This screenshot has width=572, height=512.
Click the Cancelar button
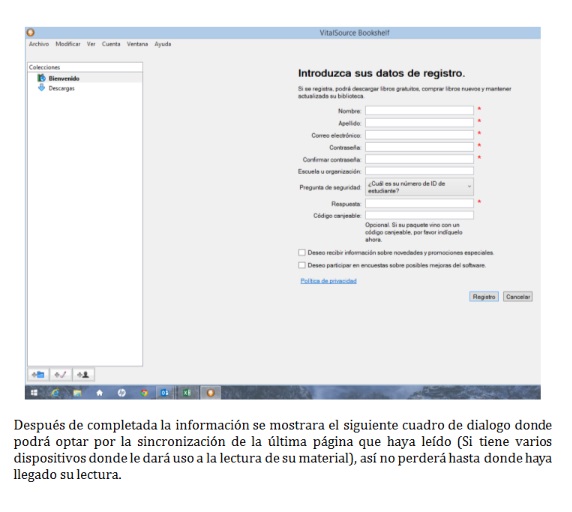pyautogui.click(x=518, y=296)
